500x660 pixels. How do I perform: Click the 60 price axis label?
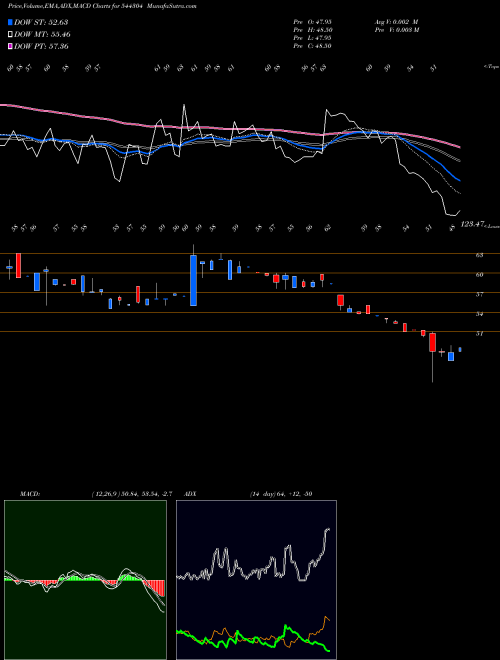(479, 275)
